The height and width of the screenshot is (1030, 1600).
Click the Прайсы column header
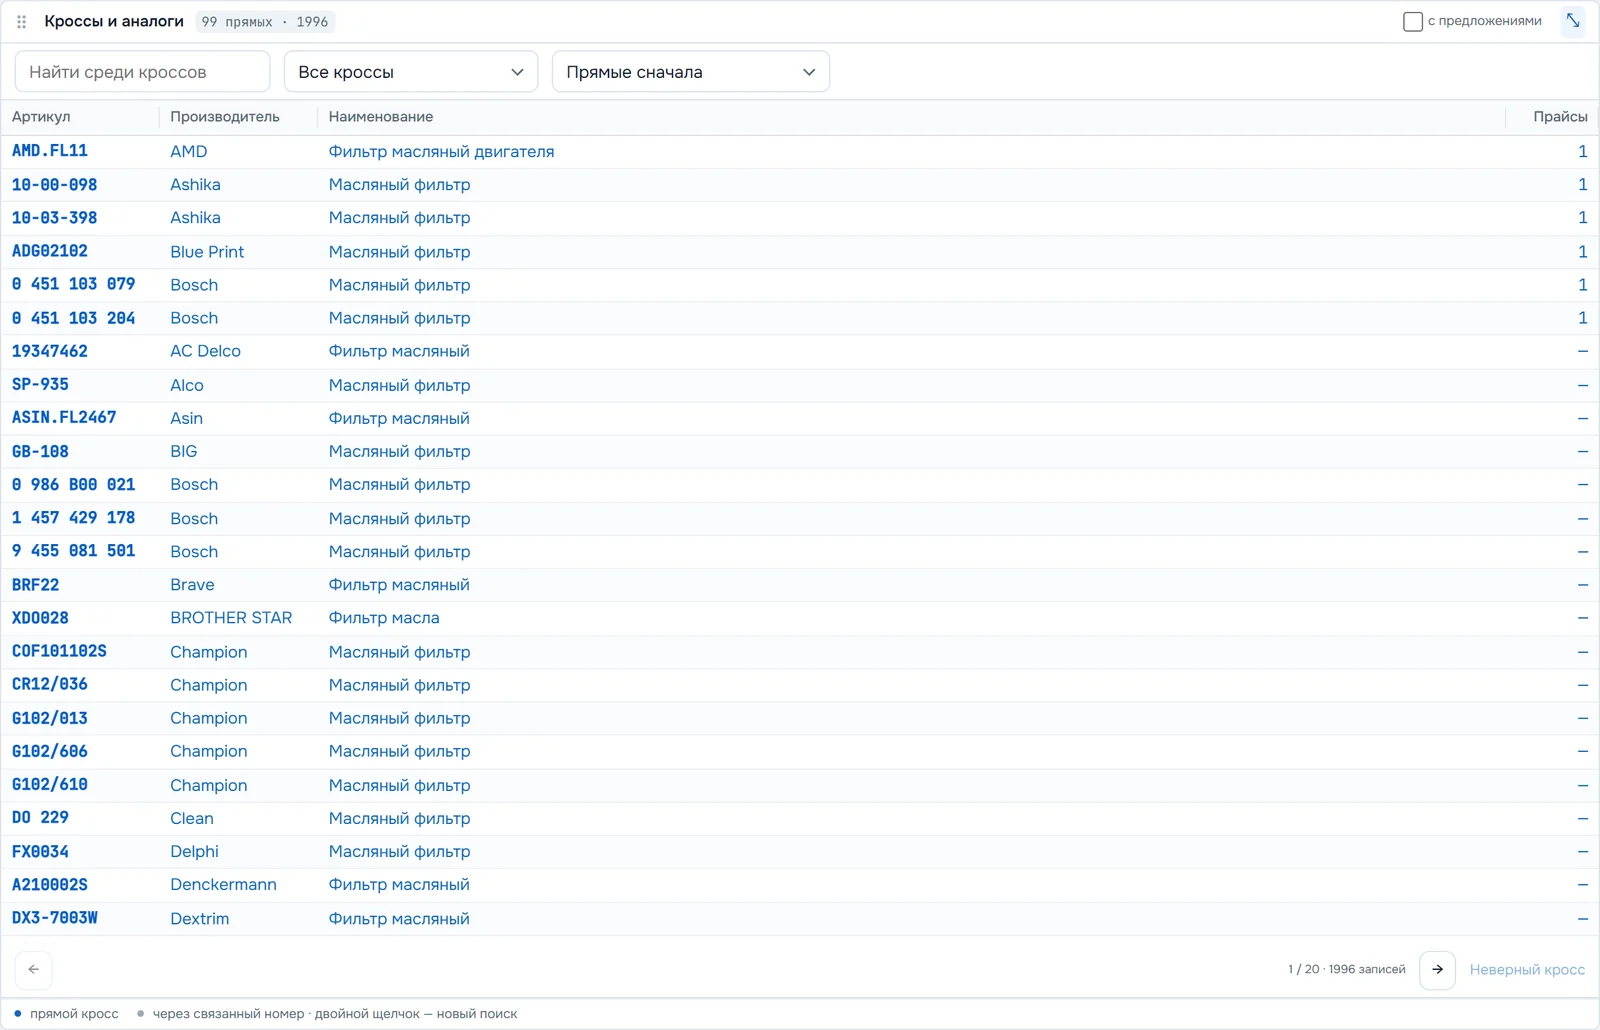(x=1560, y=117)
